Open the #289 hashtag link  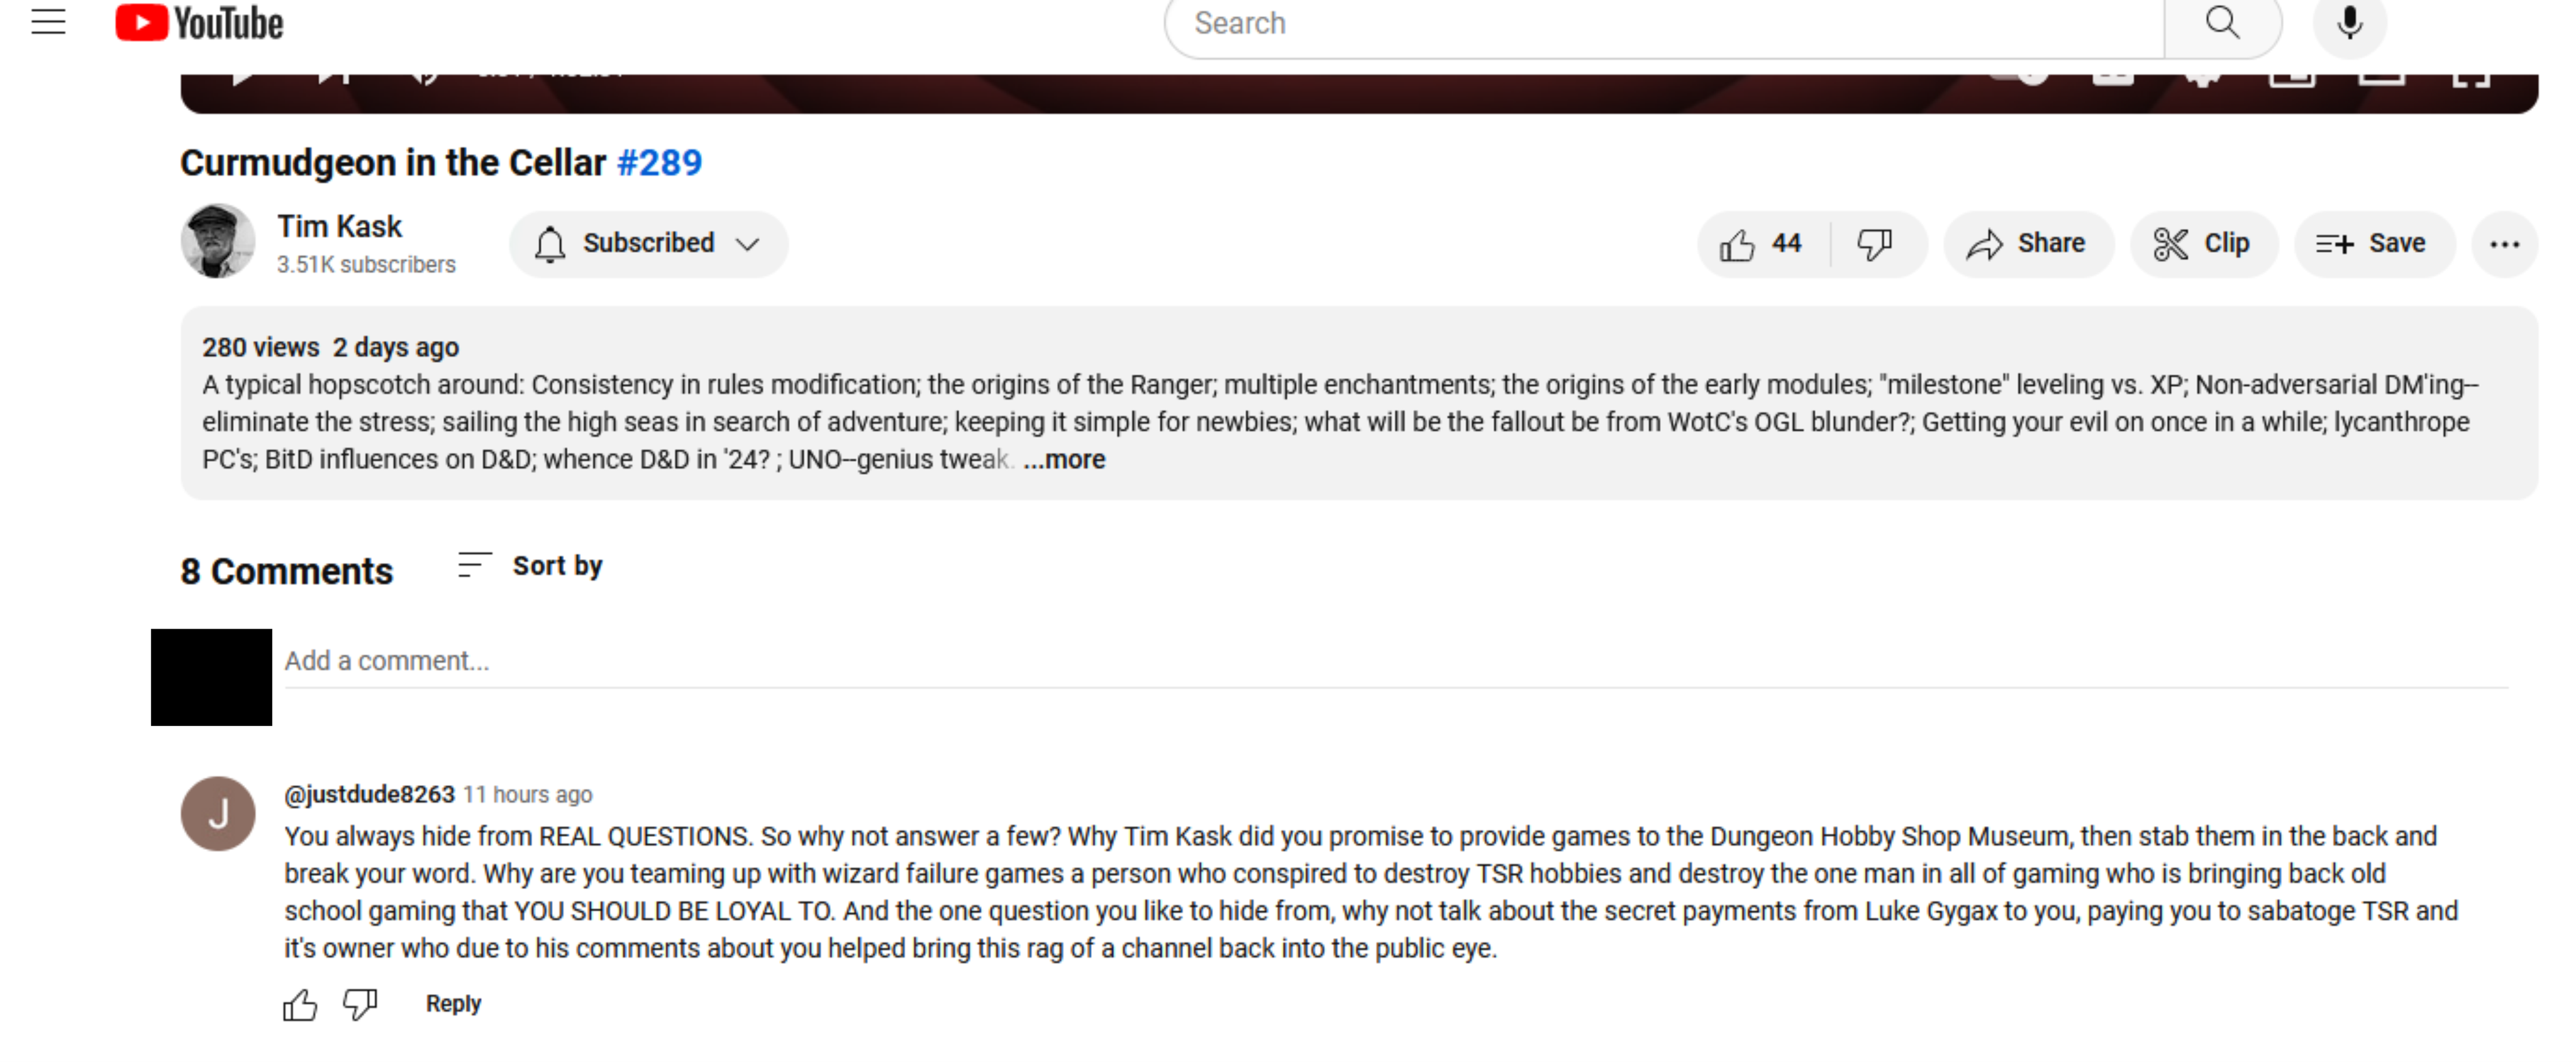[x=659, y=162]
